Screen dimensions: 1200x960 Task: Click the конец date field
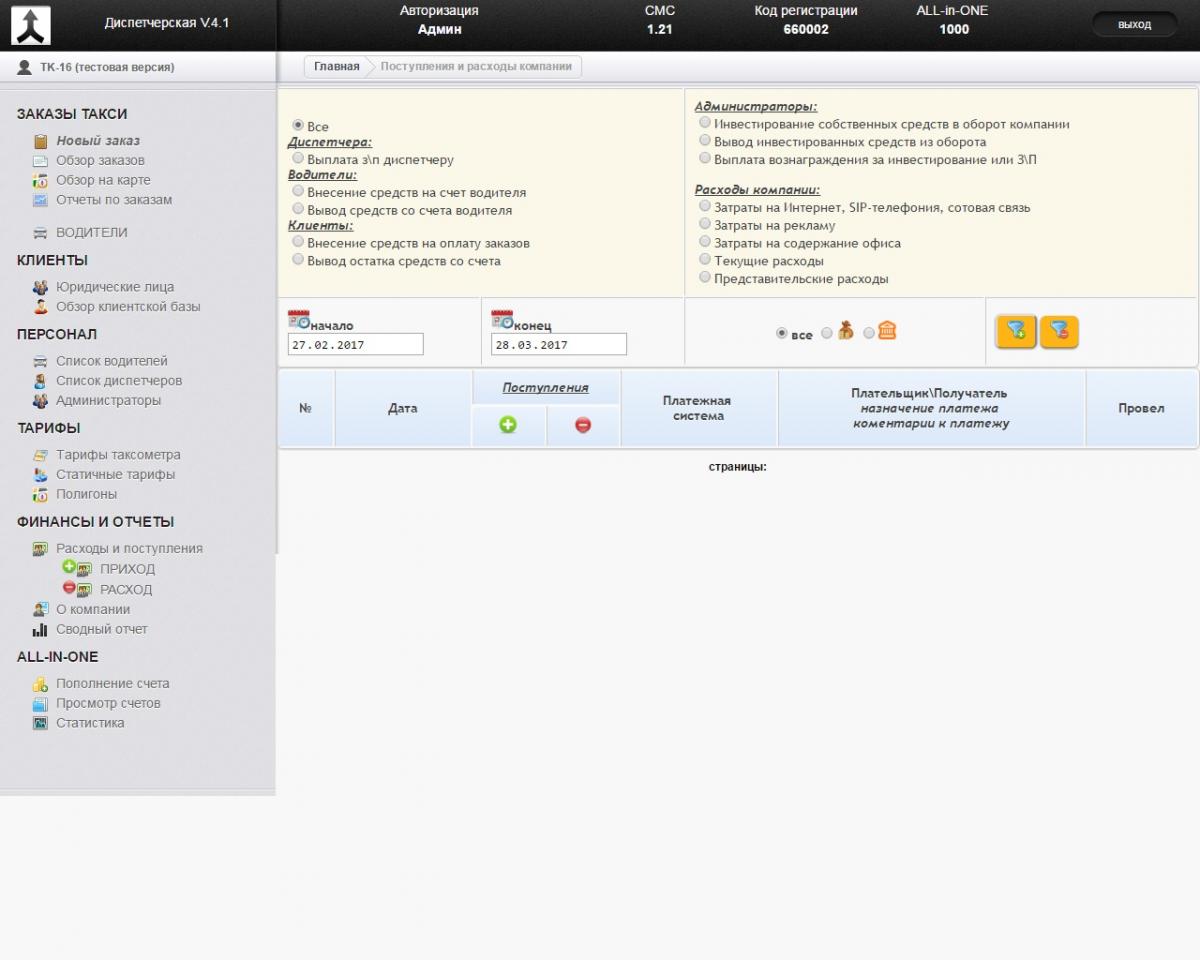[x=559, y=344]
